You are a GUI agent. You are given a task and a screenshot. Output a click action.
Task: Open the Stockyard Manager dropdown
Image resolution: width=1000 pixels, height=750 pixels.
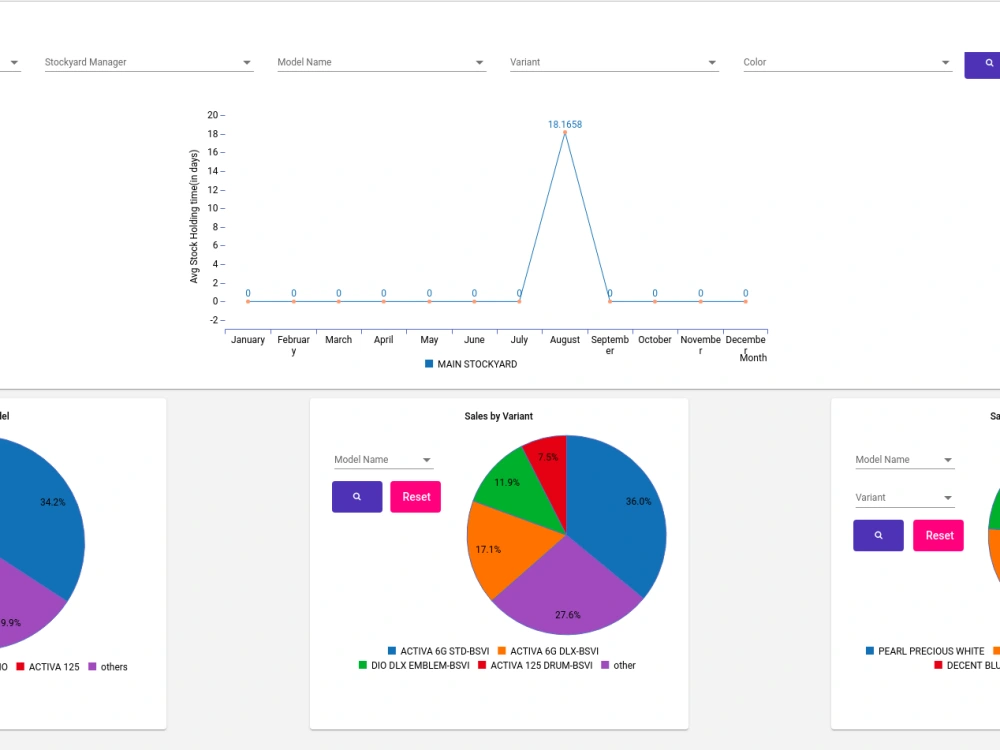pos(149,62)
